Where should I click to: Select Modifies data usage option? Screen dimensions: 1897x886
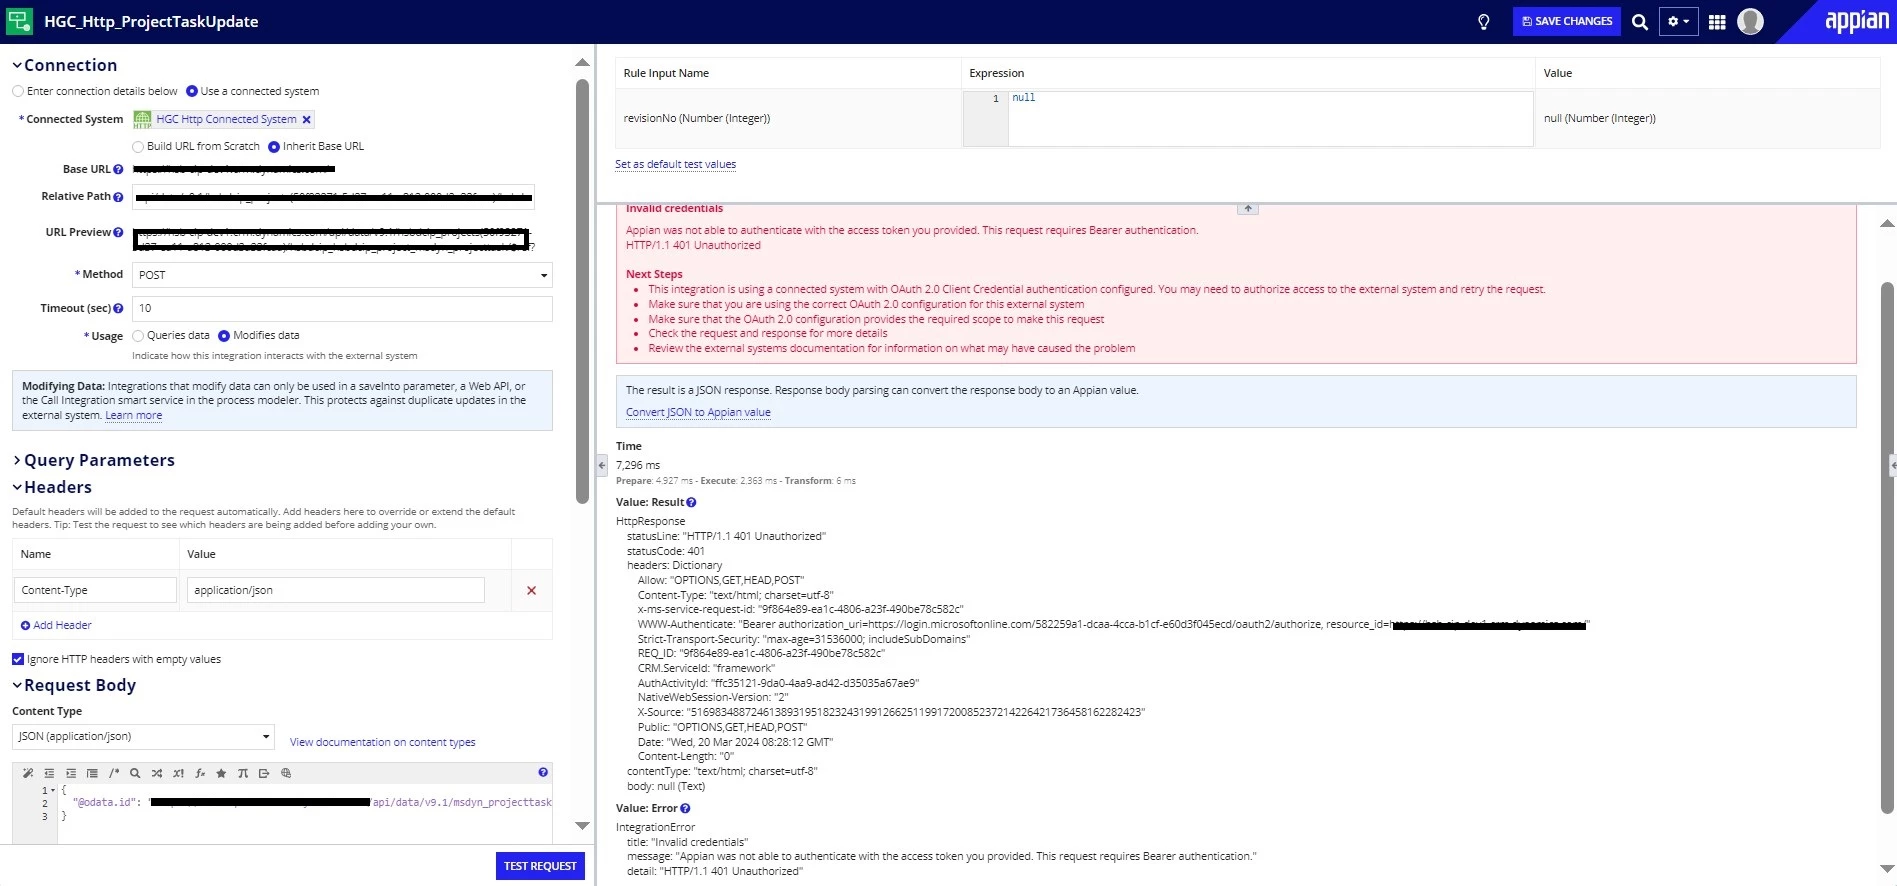(x=224, y=336)
